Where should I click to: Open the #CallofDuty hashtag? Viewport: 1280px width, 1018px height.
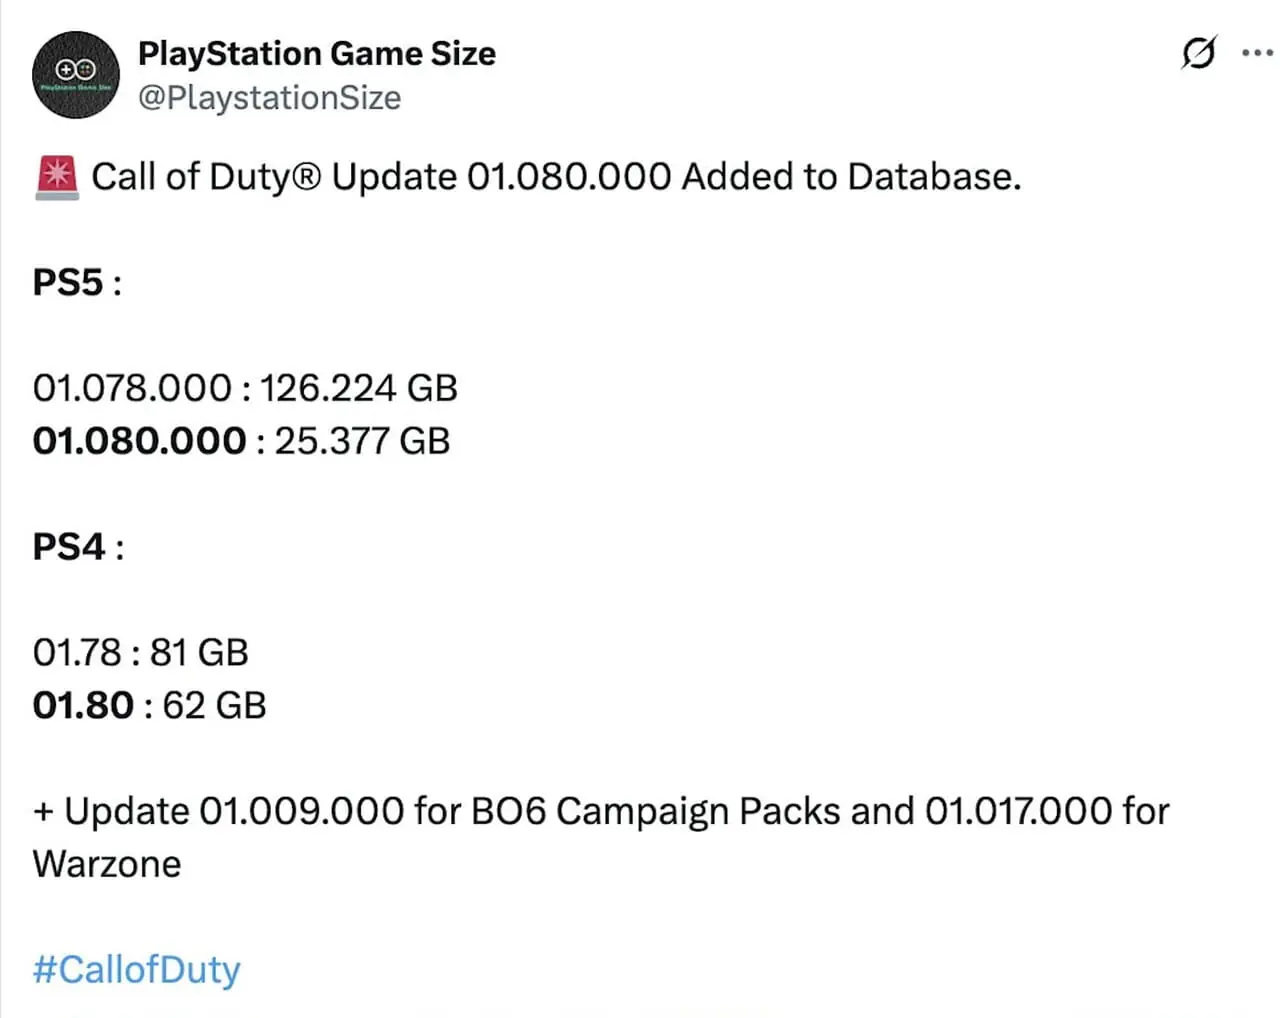pyautogui.click(x=137, y=969)
